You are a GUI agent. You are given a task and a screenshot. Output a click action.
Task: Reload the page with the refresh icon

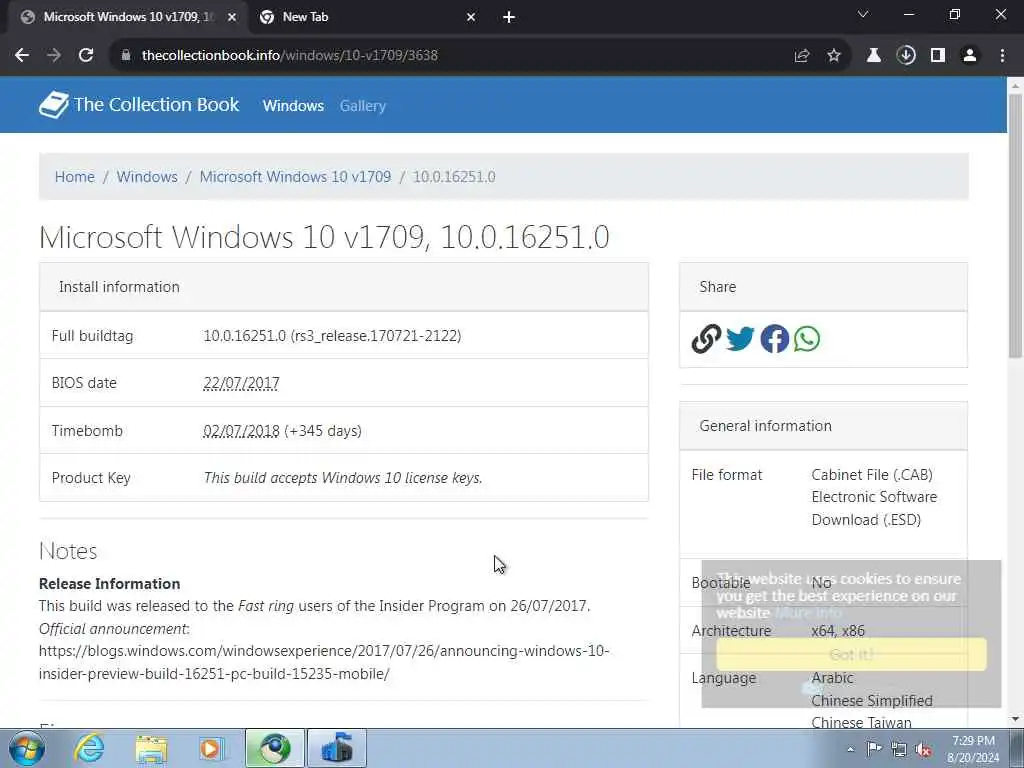[86, 56]
